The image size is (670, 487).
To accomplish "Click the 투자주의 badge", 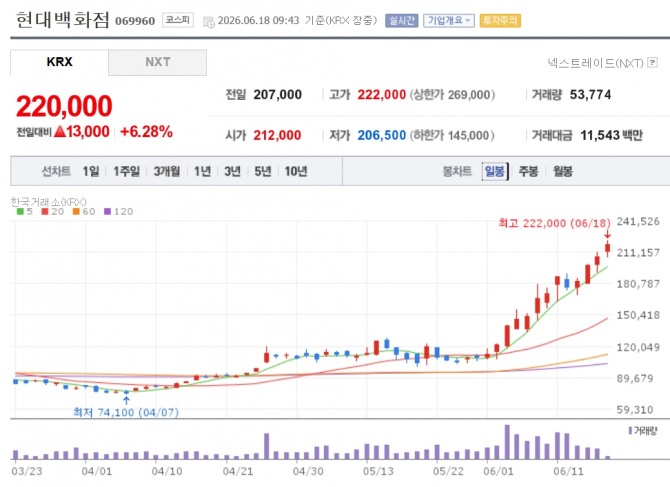I will tap(500, 21).
